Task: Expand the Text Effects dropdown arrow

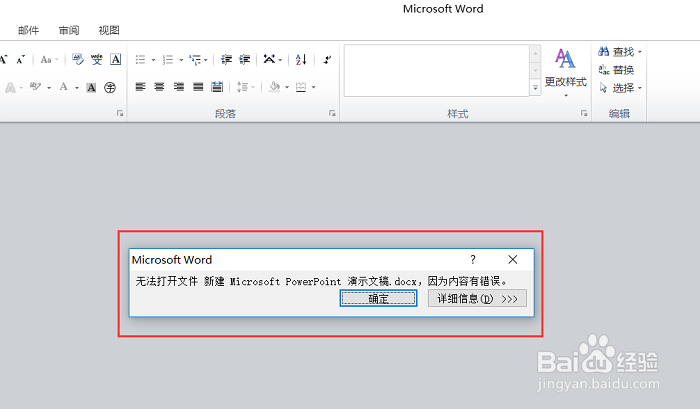Action: point(21,88)
